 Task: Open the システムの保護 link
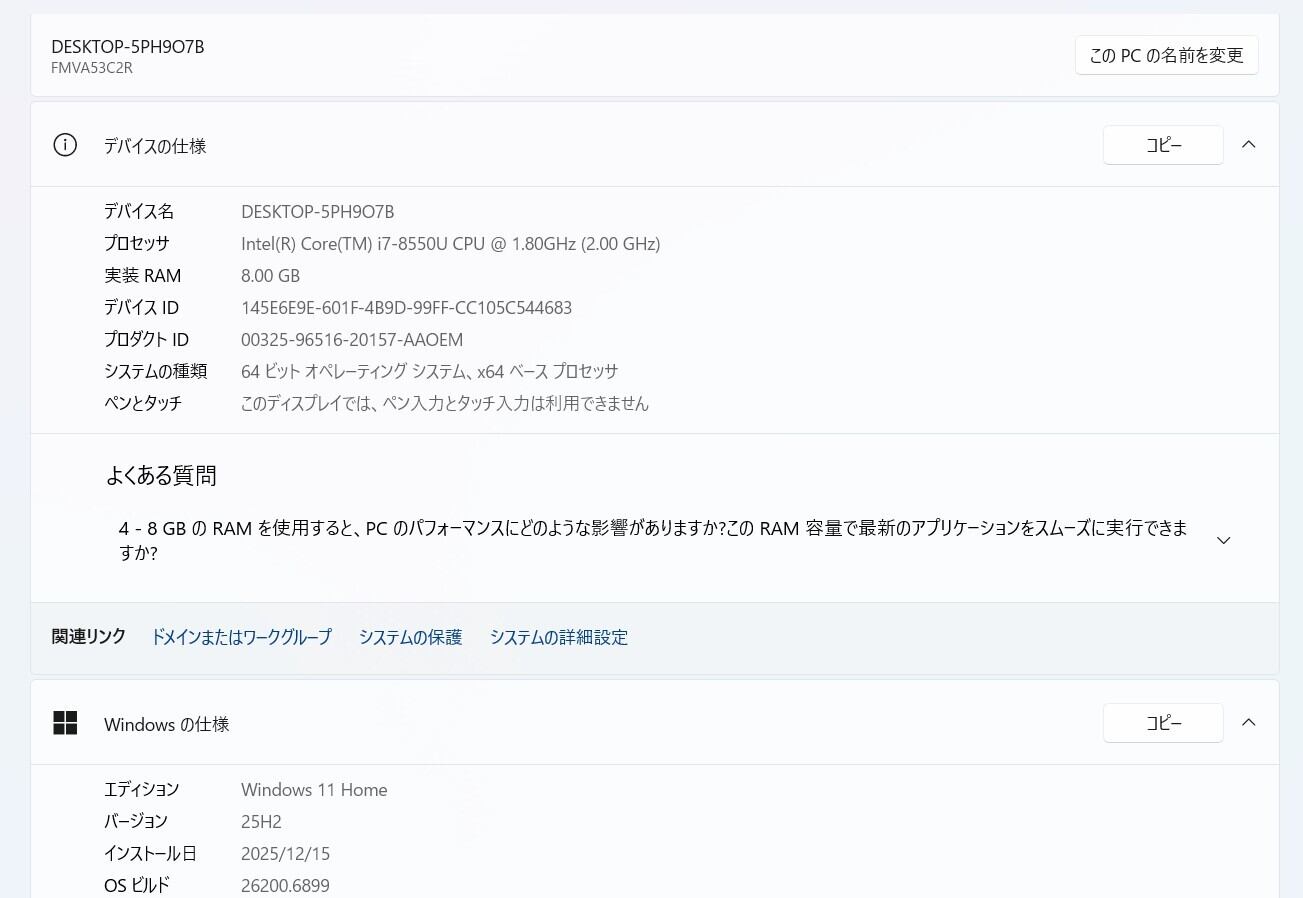point(410,637)
